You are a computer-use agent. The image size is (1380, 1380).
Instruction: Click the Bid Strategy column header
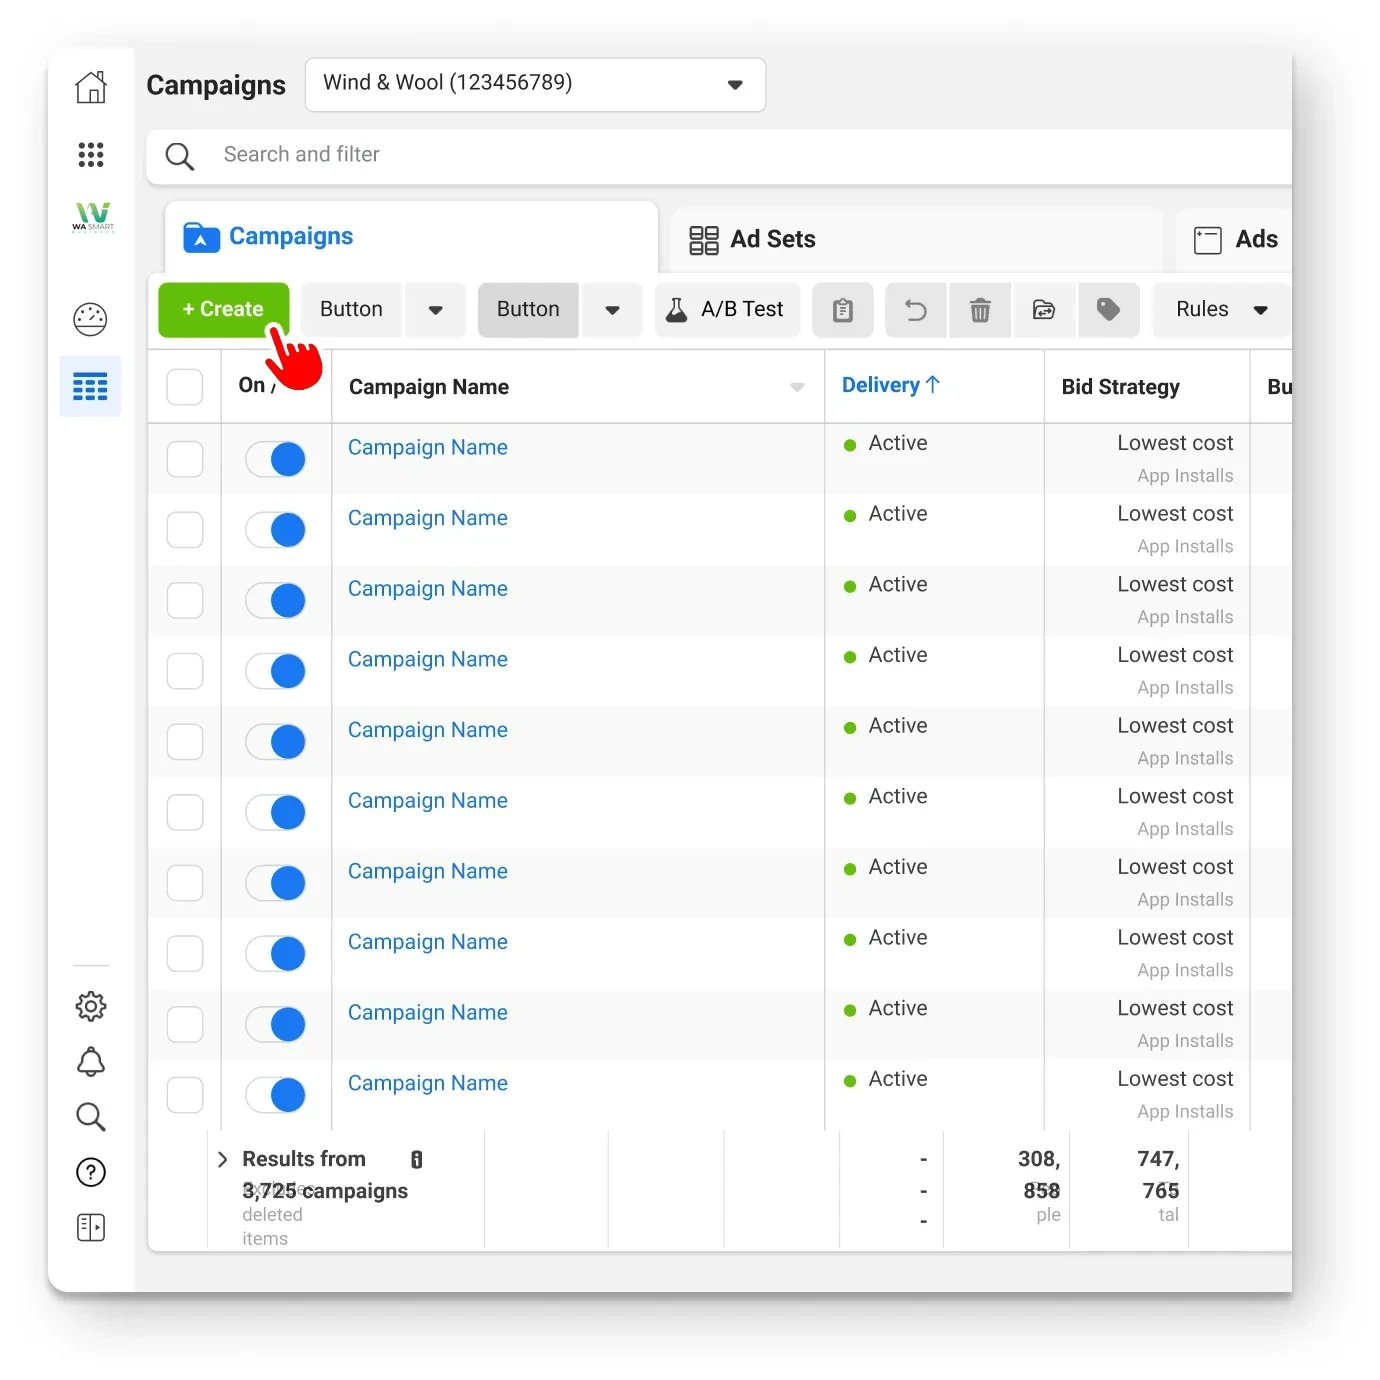point(1121,387)
